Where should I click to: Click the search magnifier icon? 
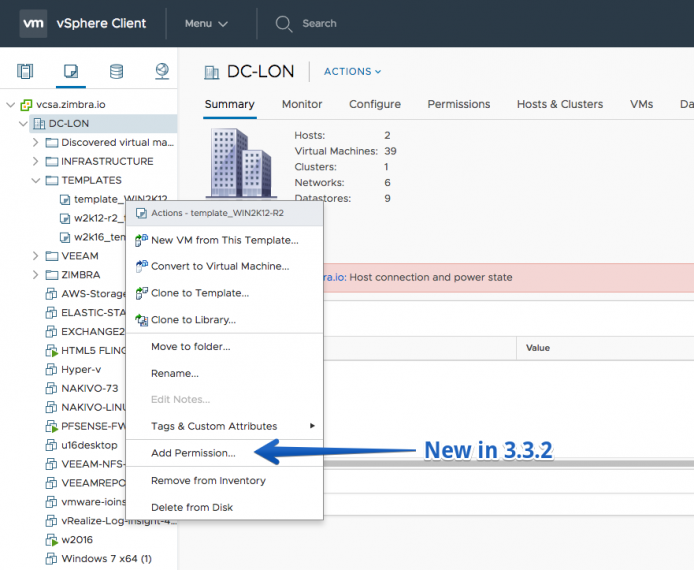coord(283,23)
